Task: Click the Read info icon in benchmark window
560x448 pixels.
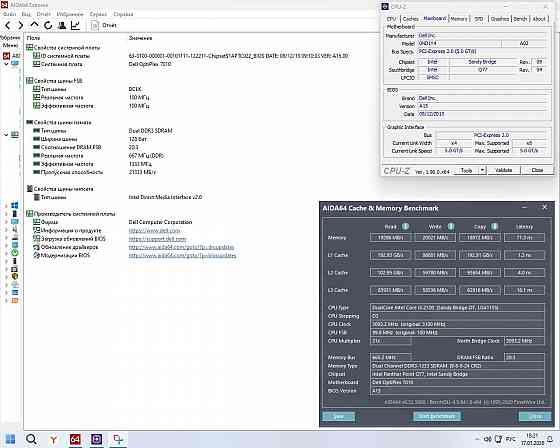Action: click(405, 226)
